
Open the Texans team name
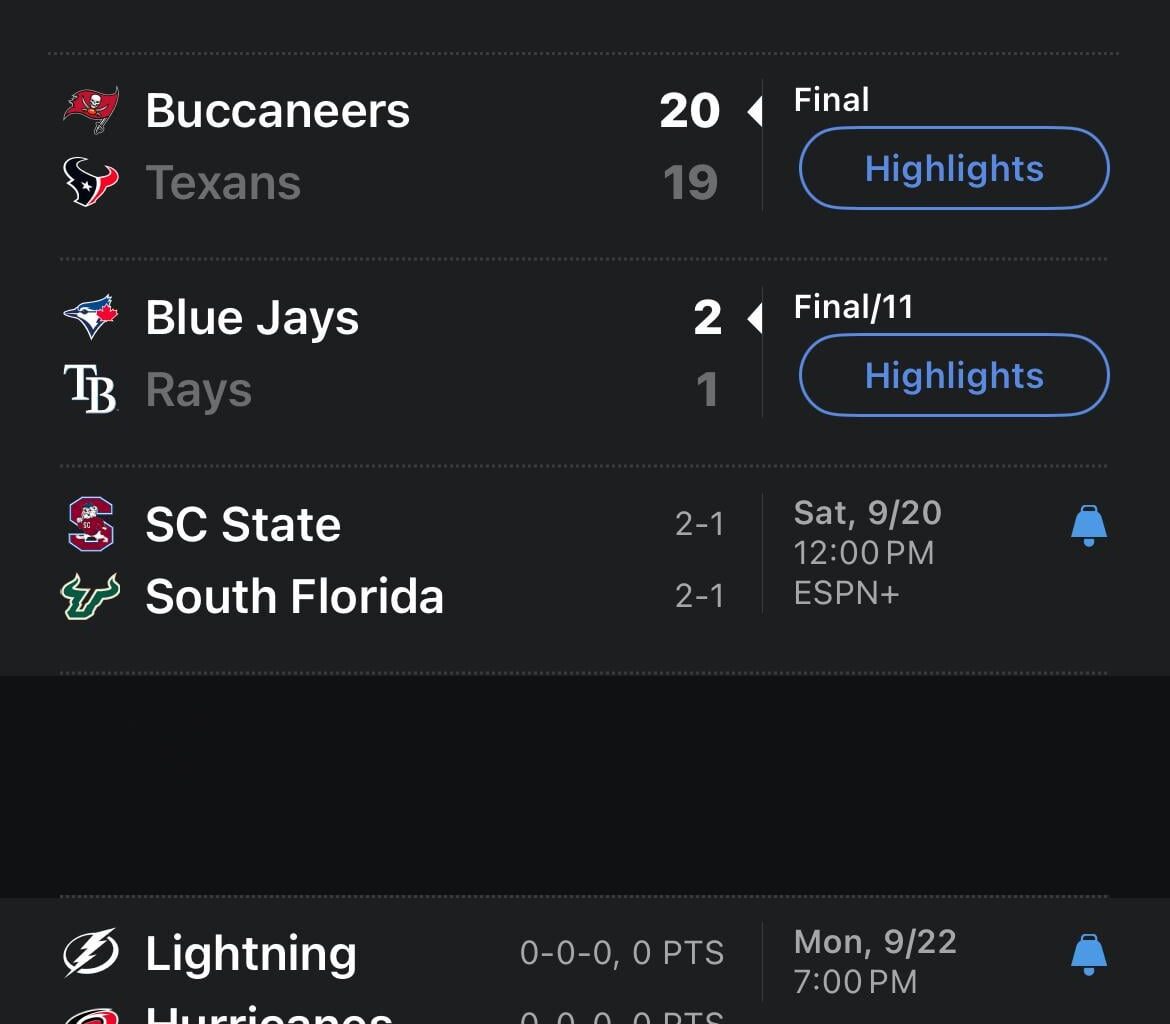[x=223, y=183]
